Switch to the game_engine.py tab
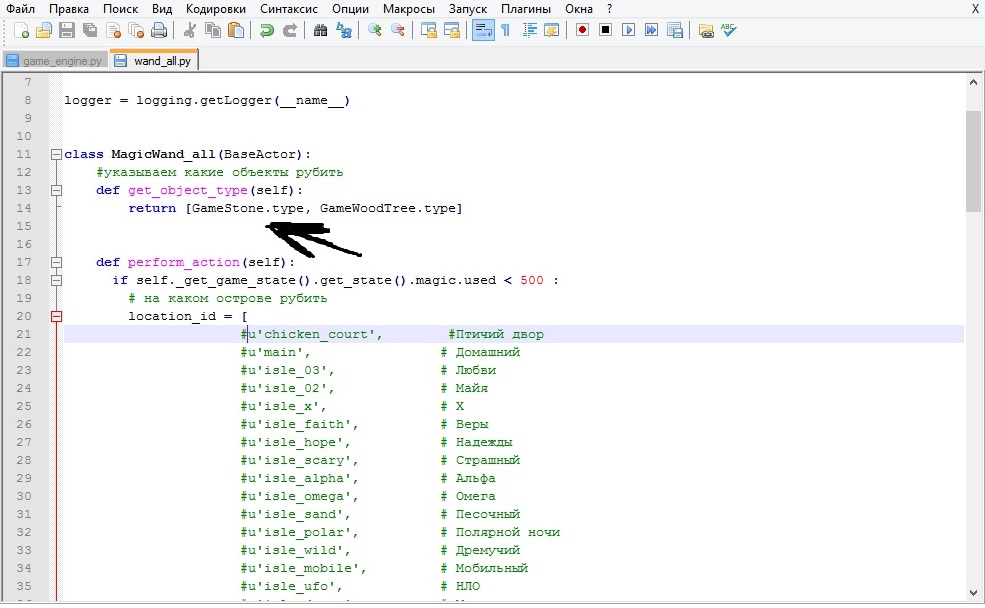This screenshot has width=985, height=608. click(x=54, y=60)
